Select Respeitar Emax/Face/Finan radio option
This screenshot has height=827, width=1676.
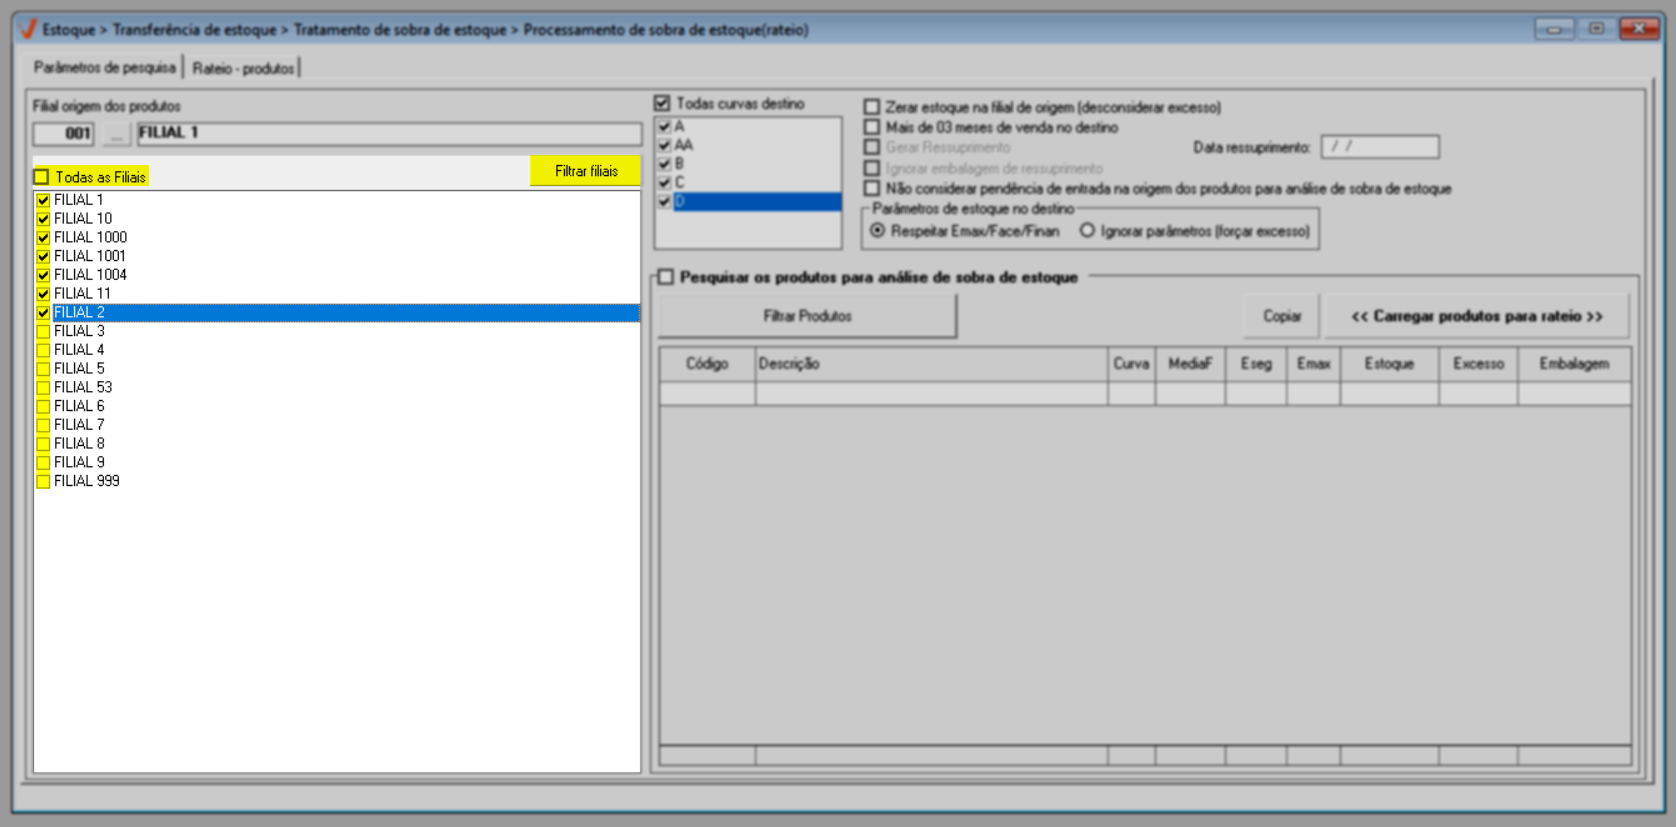click(878, 231)
